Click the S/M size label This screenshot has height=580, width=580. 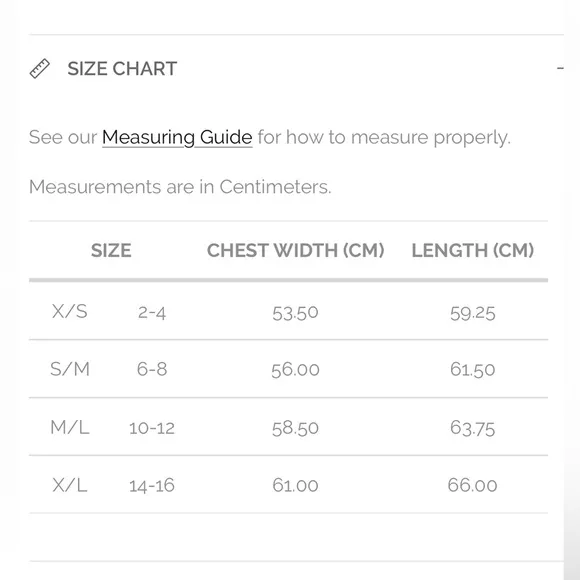pyautogui.click(x=70, y=369)
